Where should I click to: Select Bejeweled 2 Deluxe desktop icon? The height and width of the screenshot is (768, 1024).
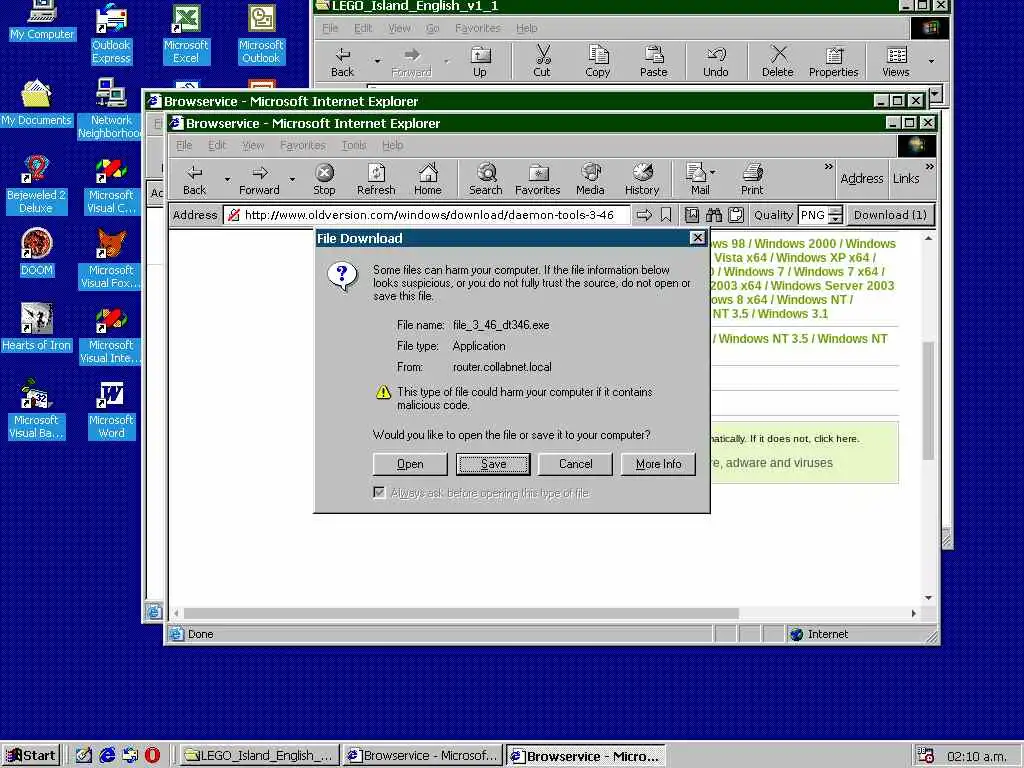36,185
